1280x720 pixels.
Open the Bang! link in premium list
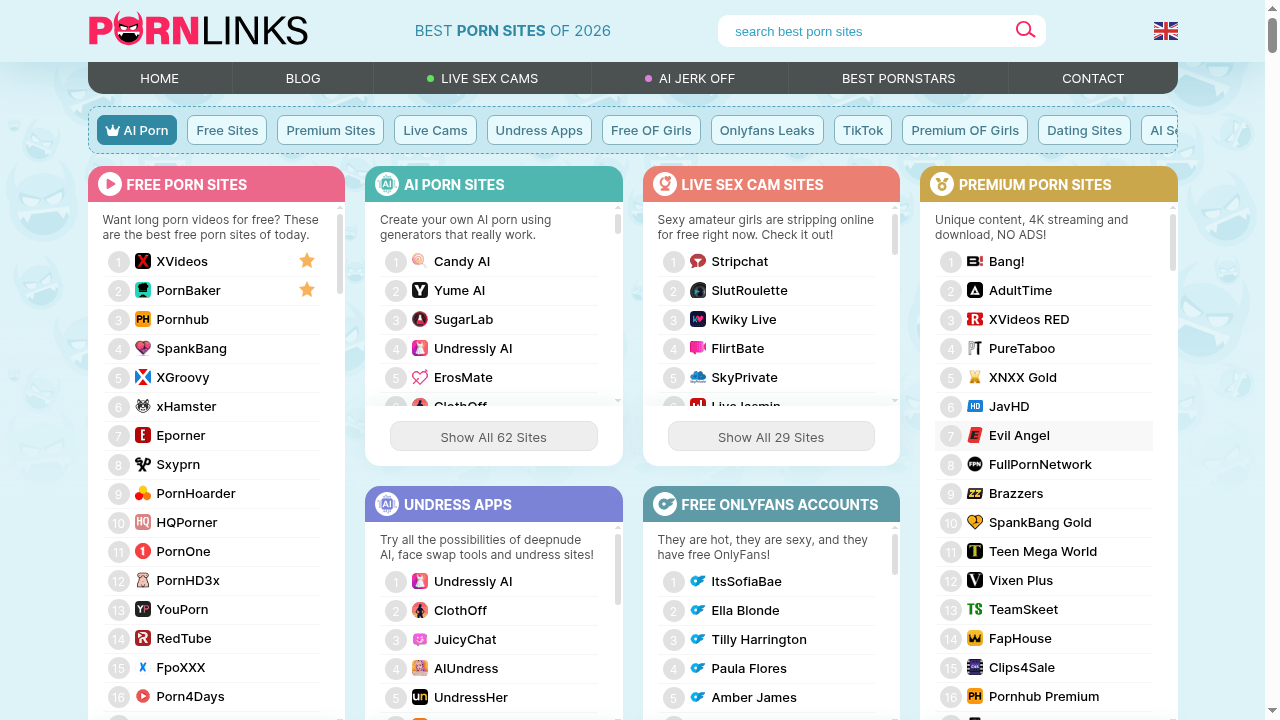pos(1006,261)
